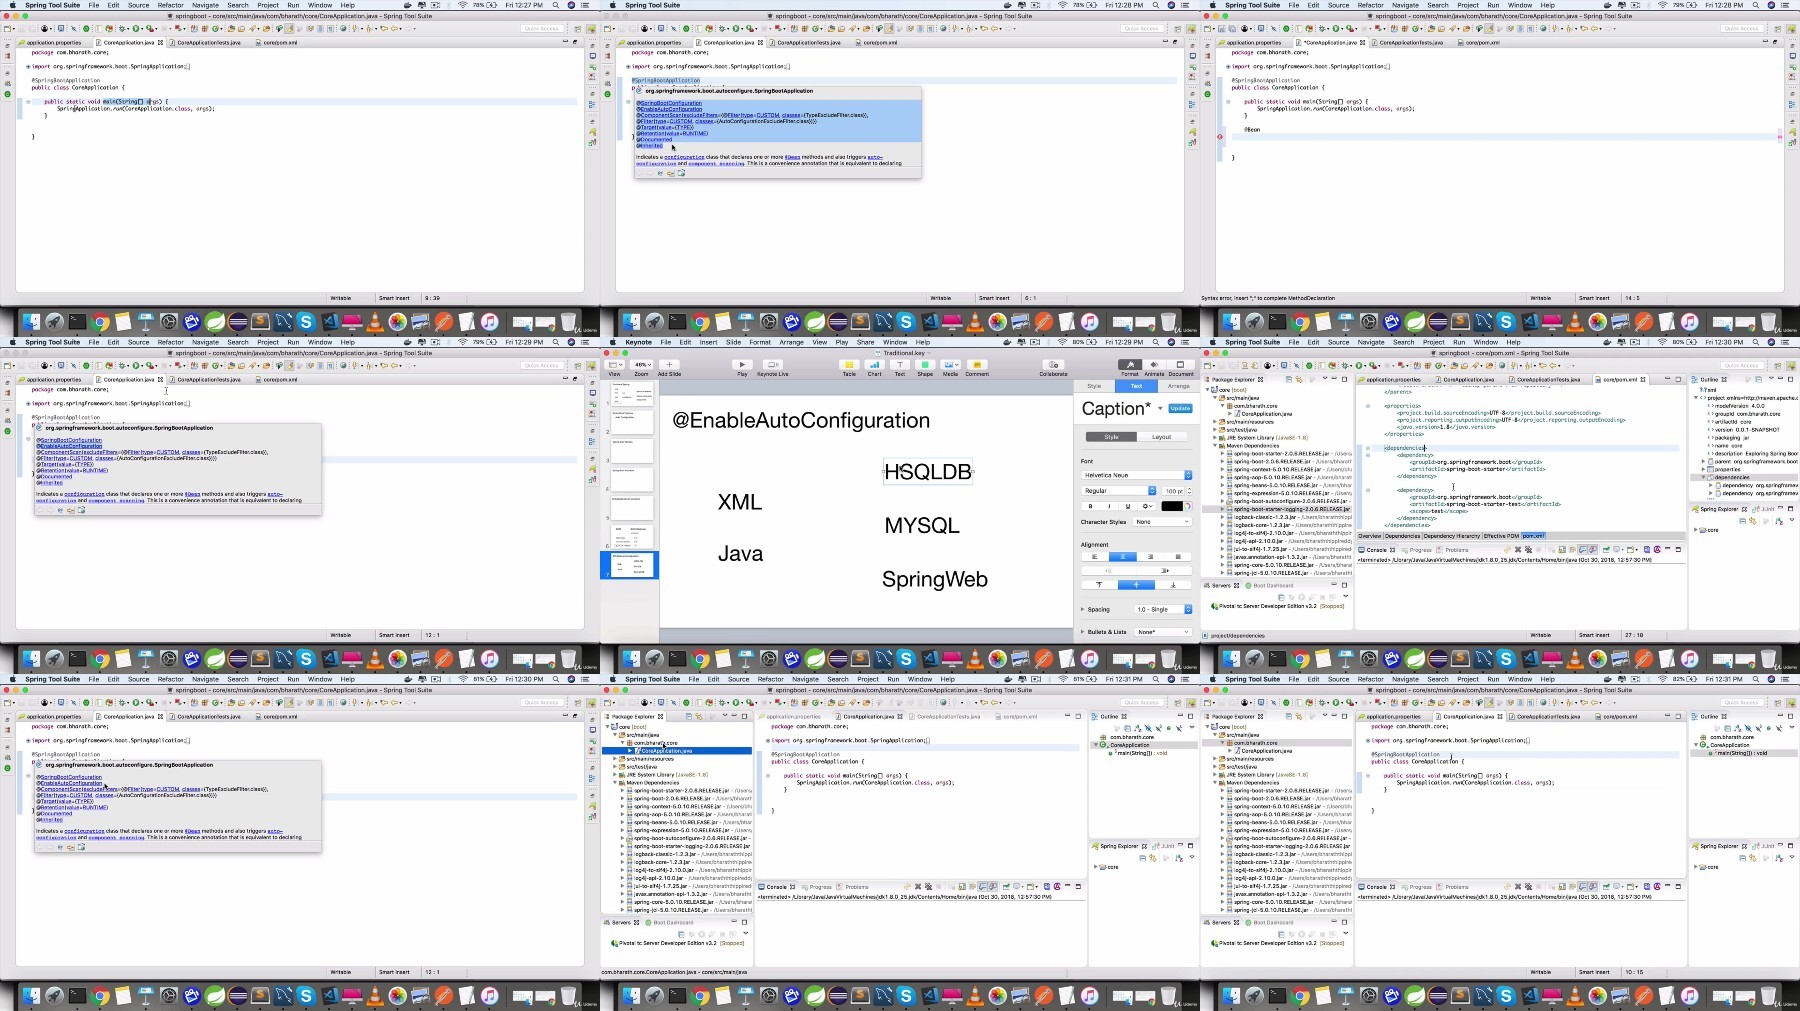
Task: Expand the Spacing section in Keynote
Action: click(x=1082, y=609)
